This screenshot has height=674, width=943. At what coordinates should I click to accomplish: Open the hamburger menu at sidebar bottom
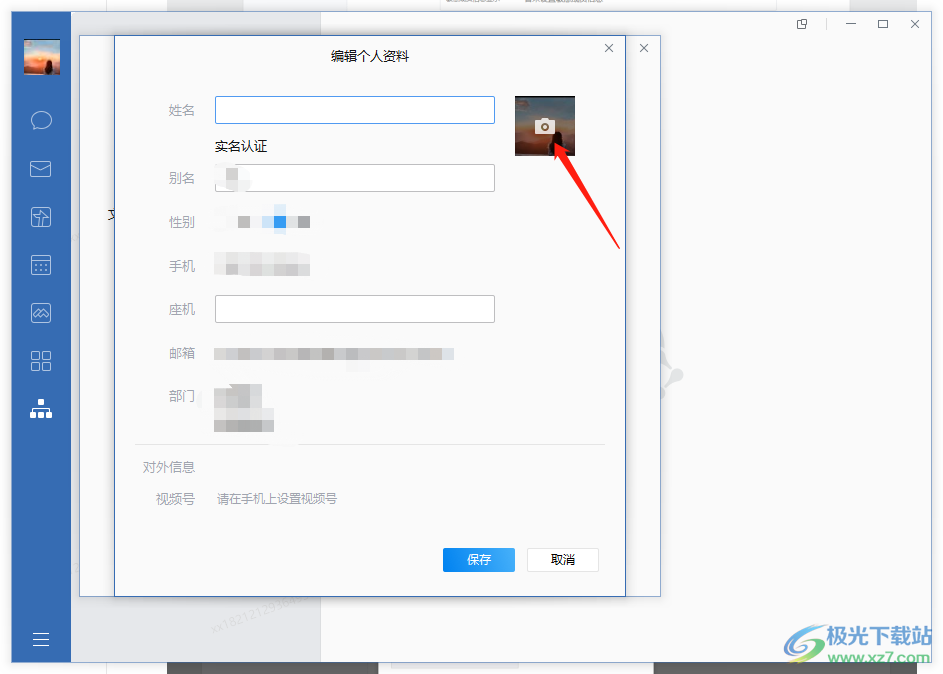[40, 638]
